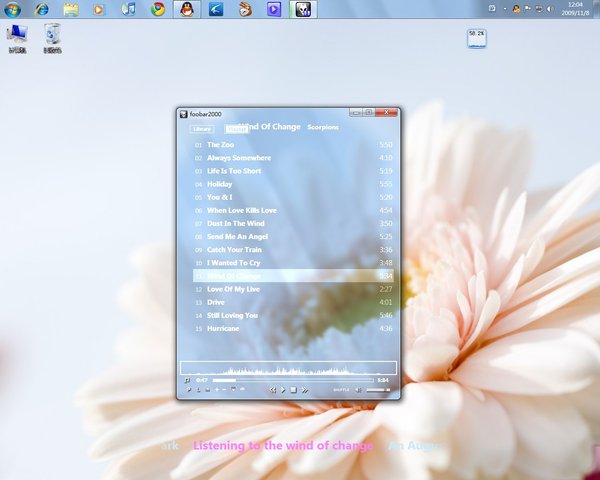Click the foobar2000 title bar icon
The height and width of the screenshot is (480, 600).
point(184,114)
